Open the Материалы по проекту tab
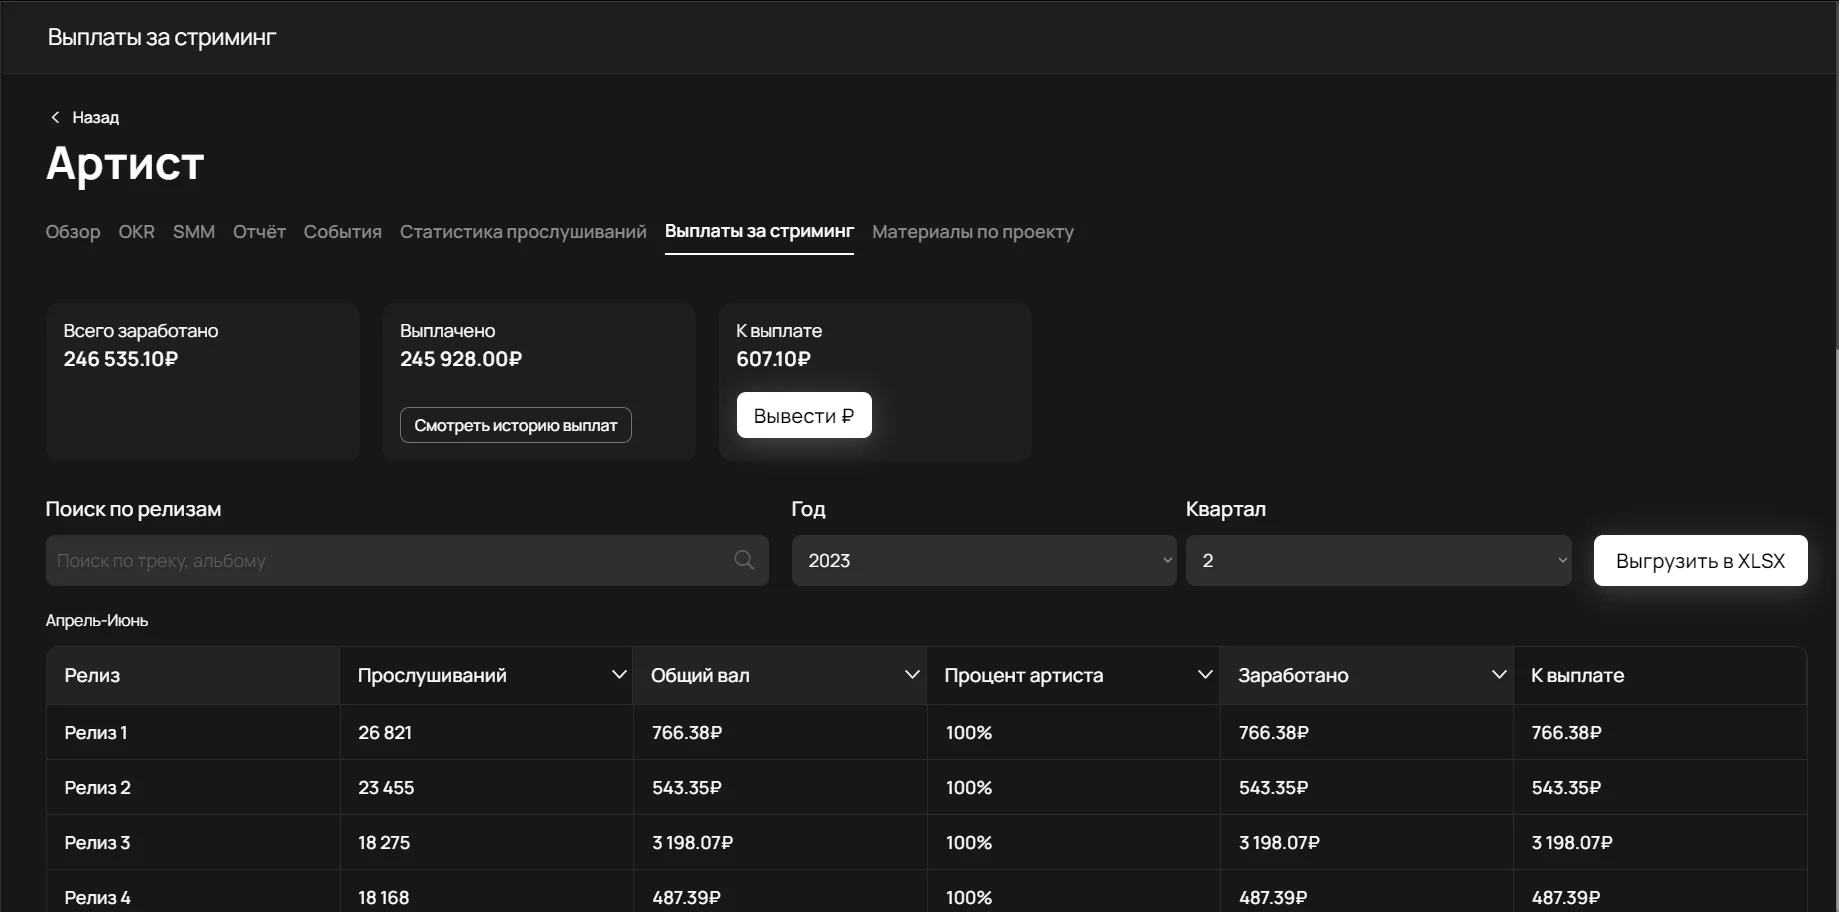This screenshot has width=1839, height=912. 972,232
